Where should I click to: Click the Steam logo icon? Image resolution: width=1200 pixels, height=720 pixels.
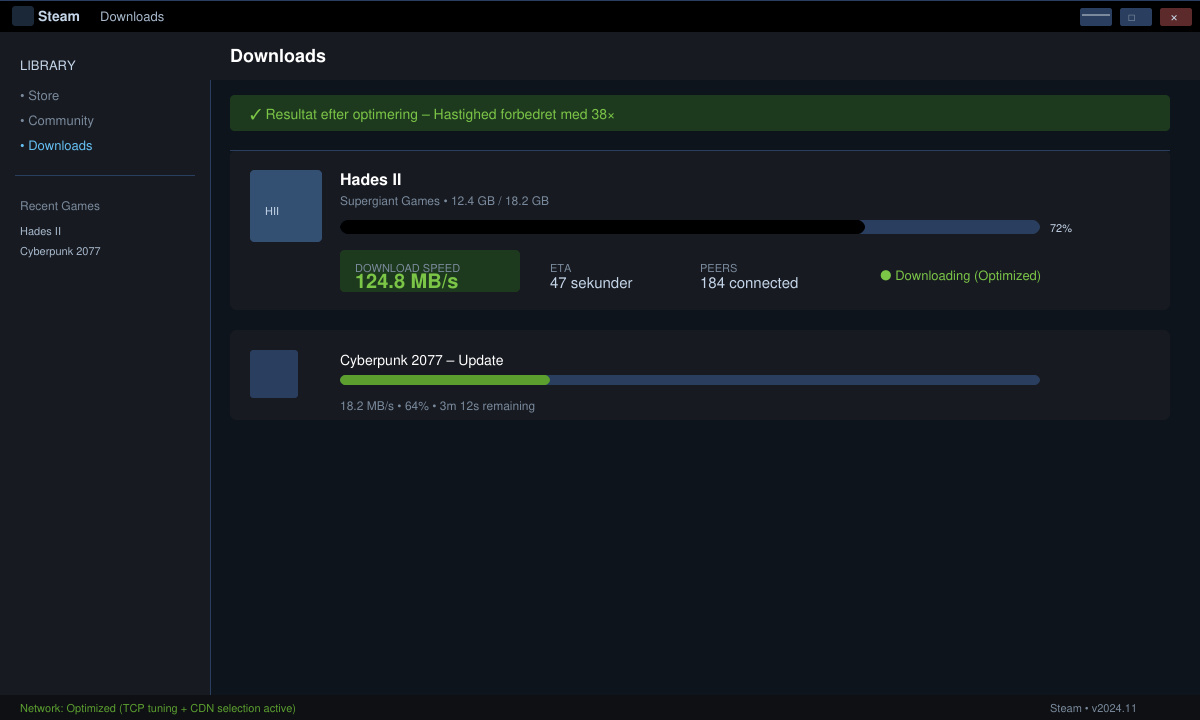coord(23,16)
